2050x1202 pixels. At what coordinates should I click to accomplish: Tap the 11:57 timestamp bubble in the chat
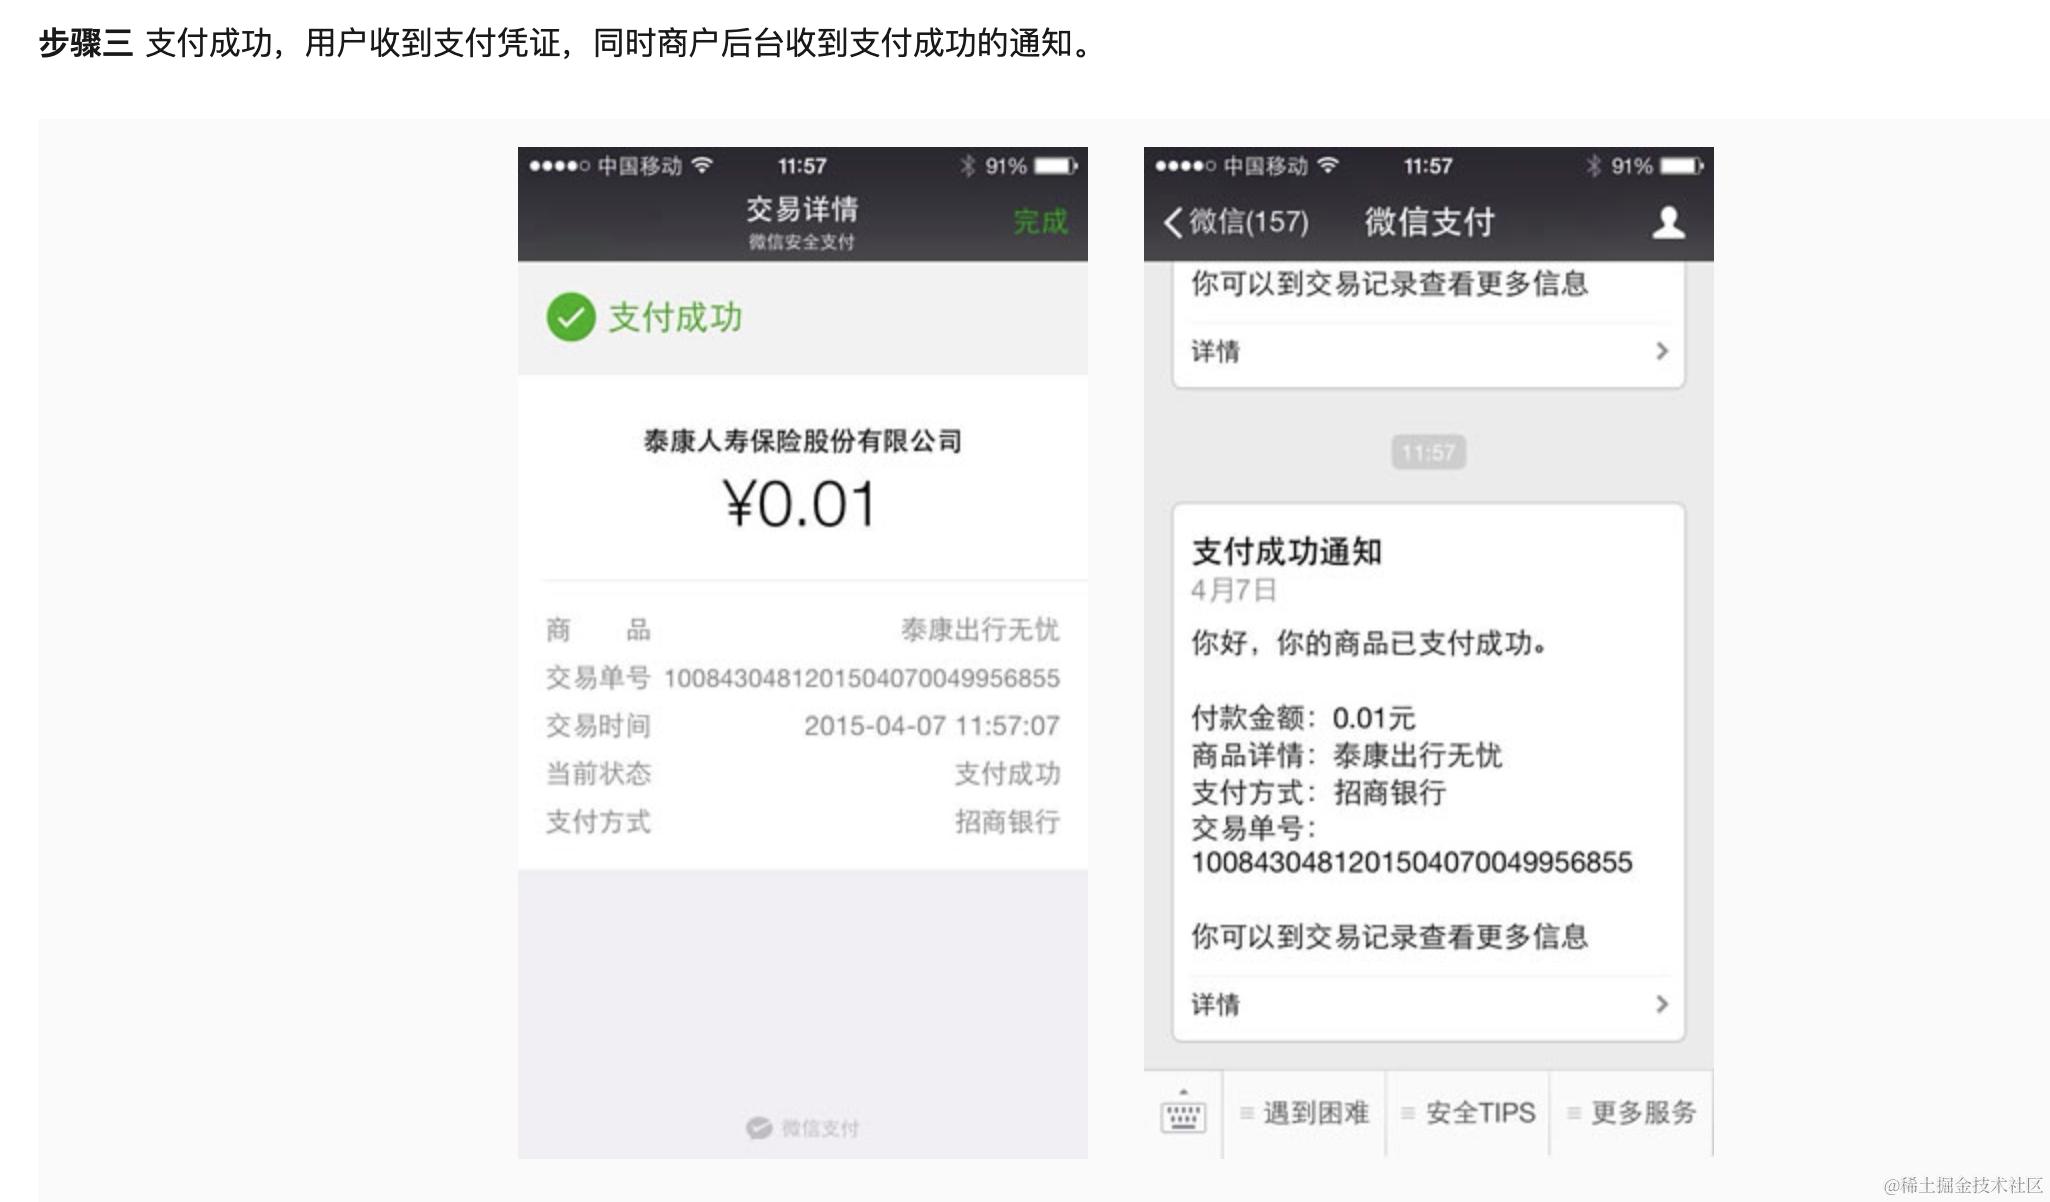coord(1427,451)
